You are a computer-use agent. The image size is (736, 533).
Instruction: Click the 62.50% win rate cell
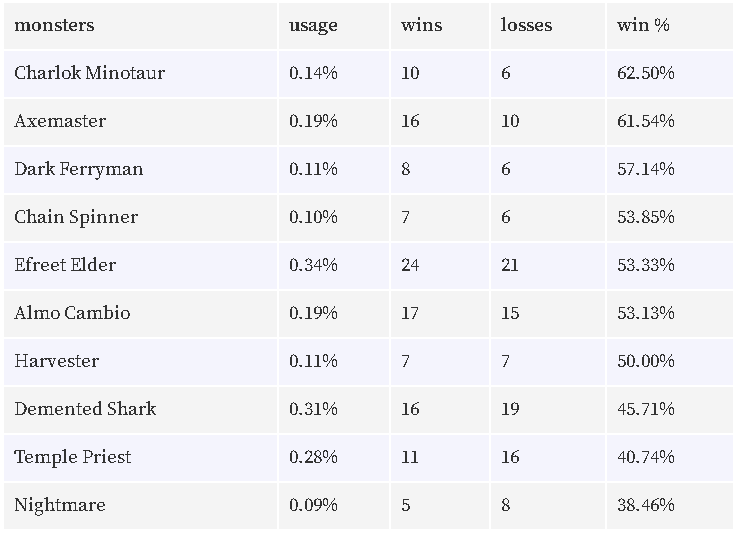click(645, 73)
